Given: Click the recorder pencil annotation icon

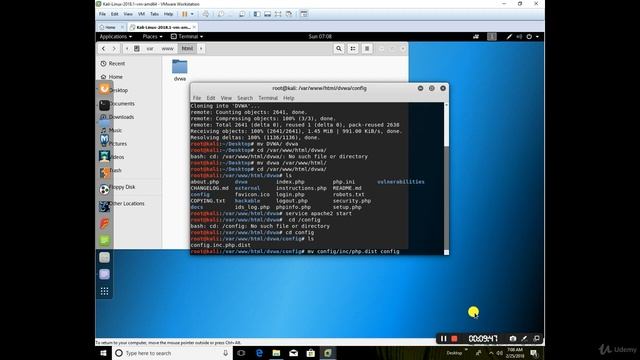Looking at the screenshot, I should tap(524, 338).
